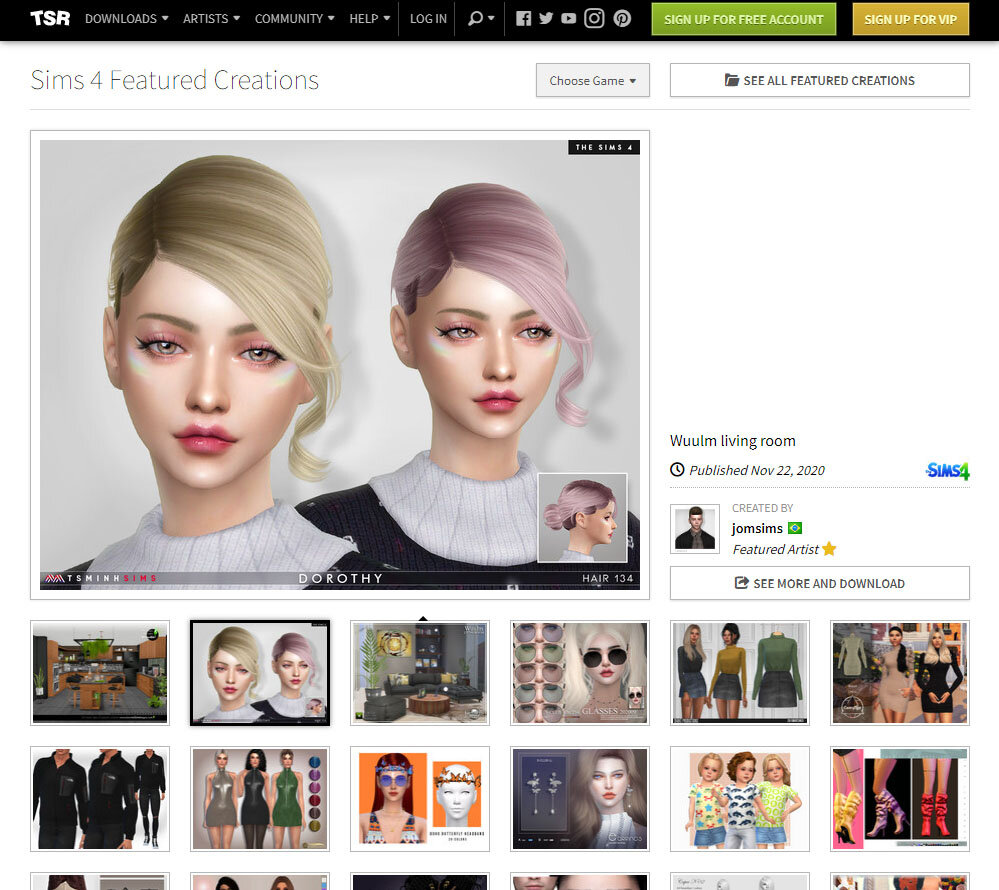This screenshot has height=890, width=999.
Task: Click Published Nov 22, 2020 date text
Action: point(757,470)
